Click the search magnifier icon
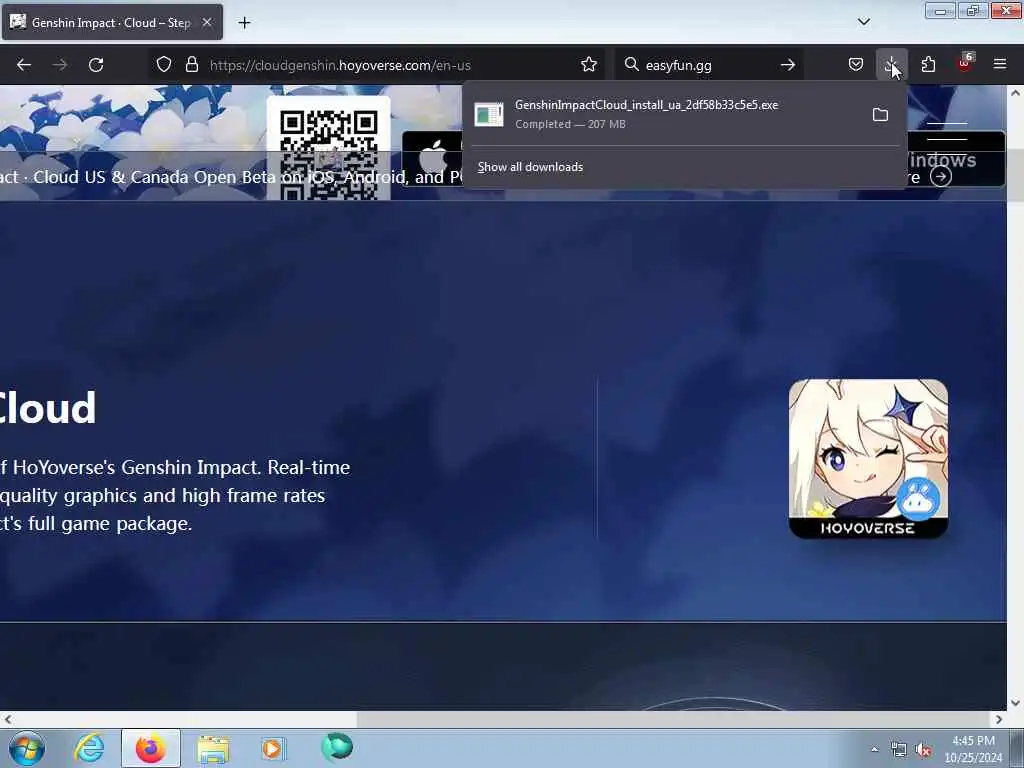 tap(631, 65)
